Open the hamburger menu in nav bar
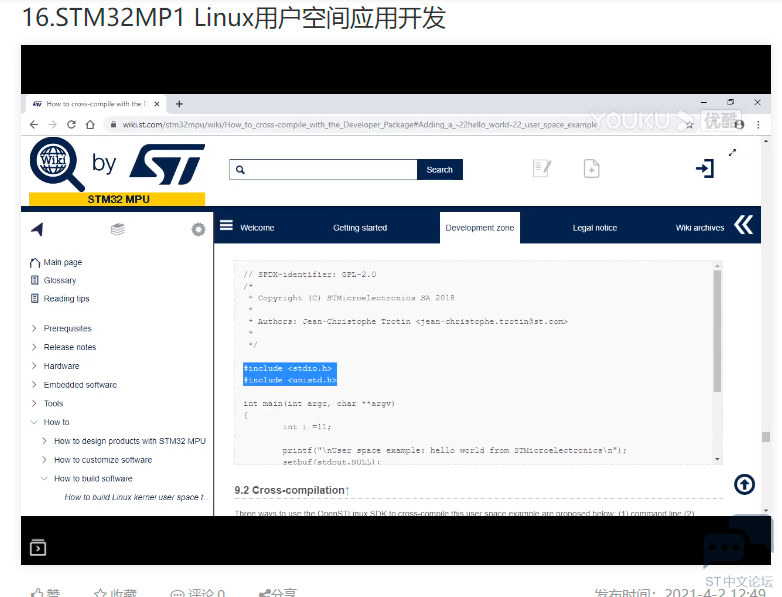The height and width of the screenshot is (597, 782). coord(226,225)
